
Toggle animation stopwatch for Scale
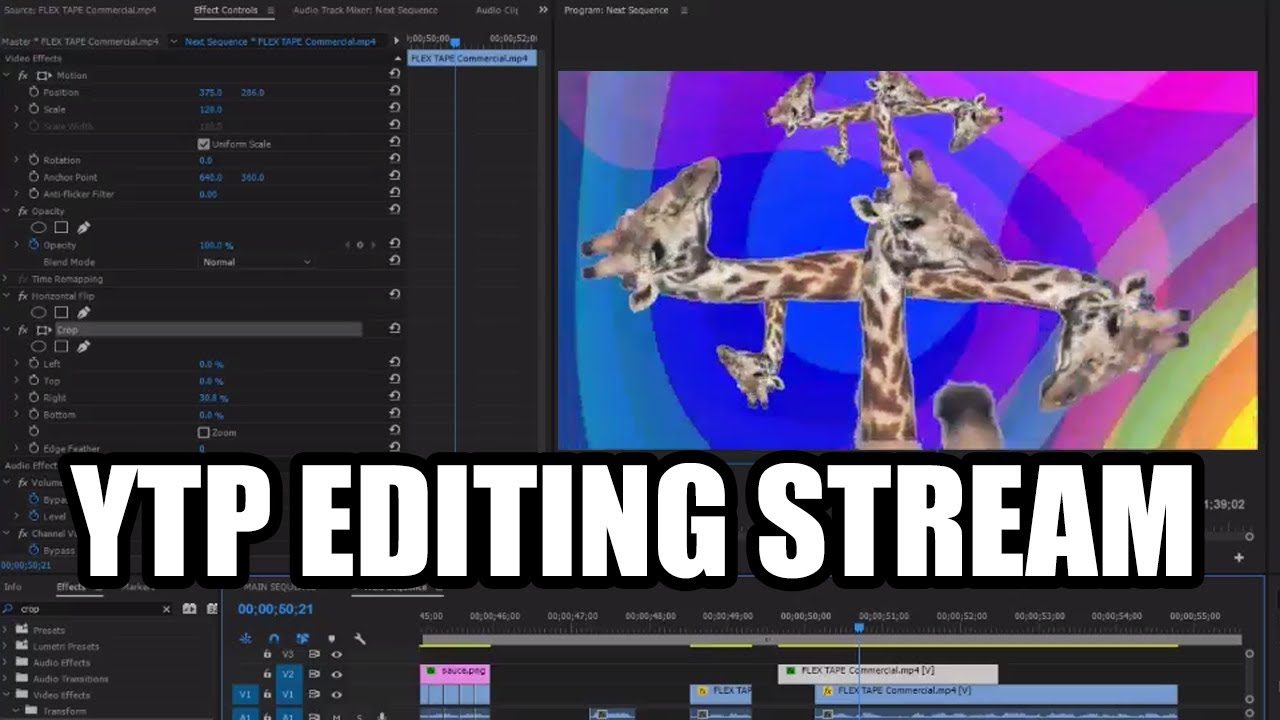(x=33, y=109)
